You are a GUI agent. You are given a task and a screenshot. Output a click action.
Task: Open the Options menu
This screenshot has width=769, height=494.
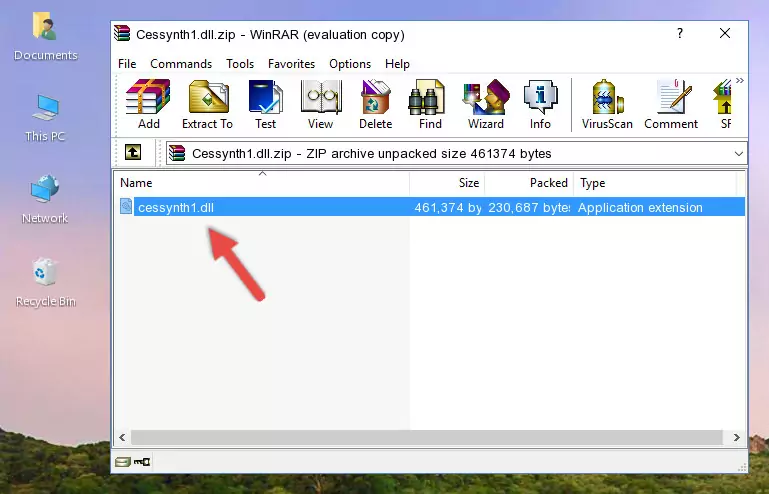[350, 64]
